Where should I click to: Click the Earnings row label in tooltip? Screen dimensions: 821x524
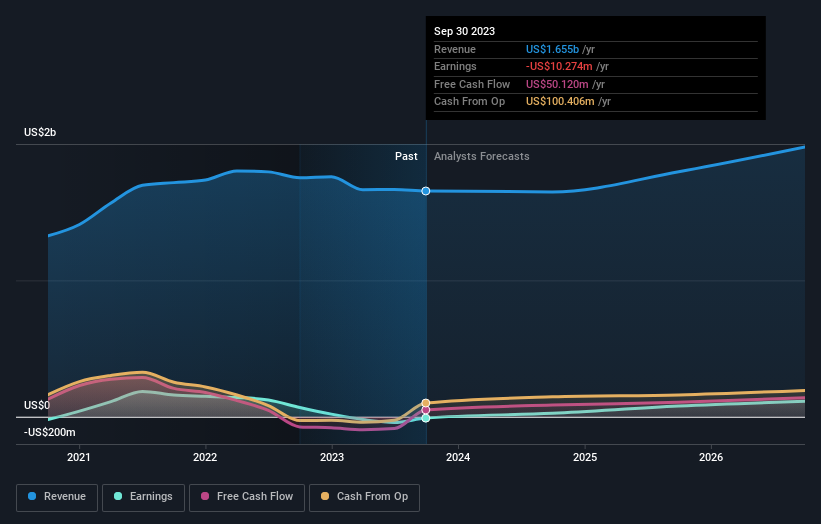pos(456,66)
